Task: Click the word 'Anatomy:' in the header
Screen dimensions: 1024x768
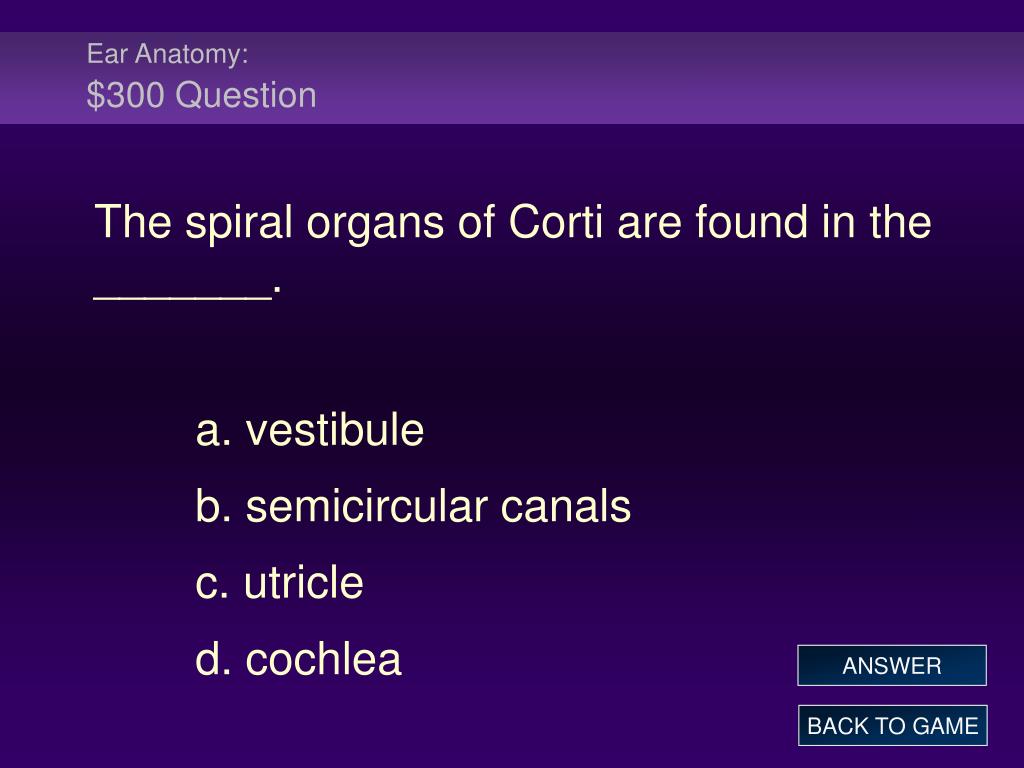Action: click(x=192, y=55)
